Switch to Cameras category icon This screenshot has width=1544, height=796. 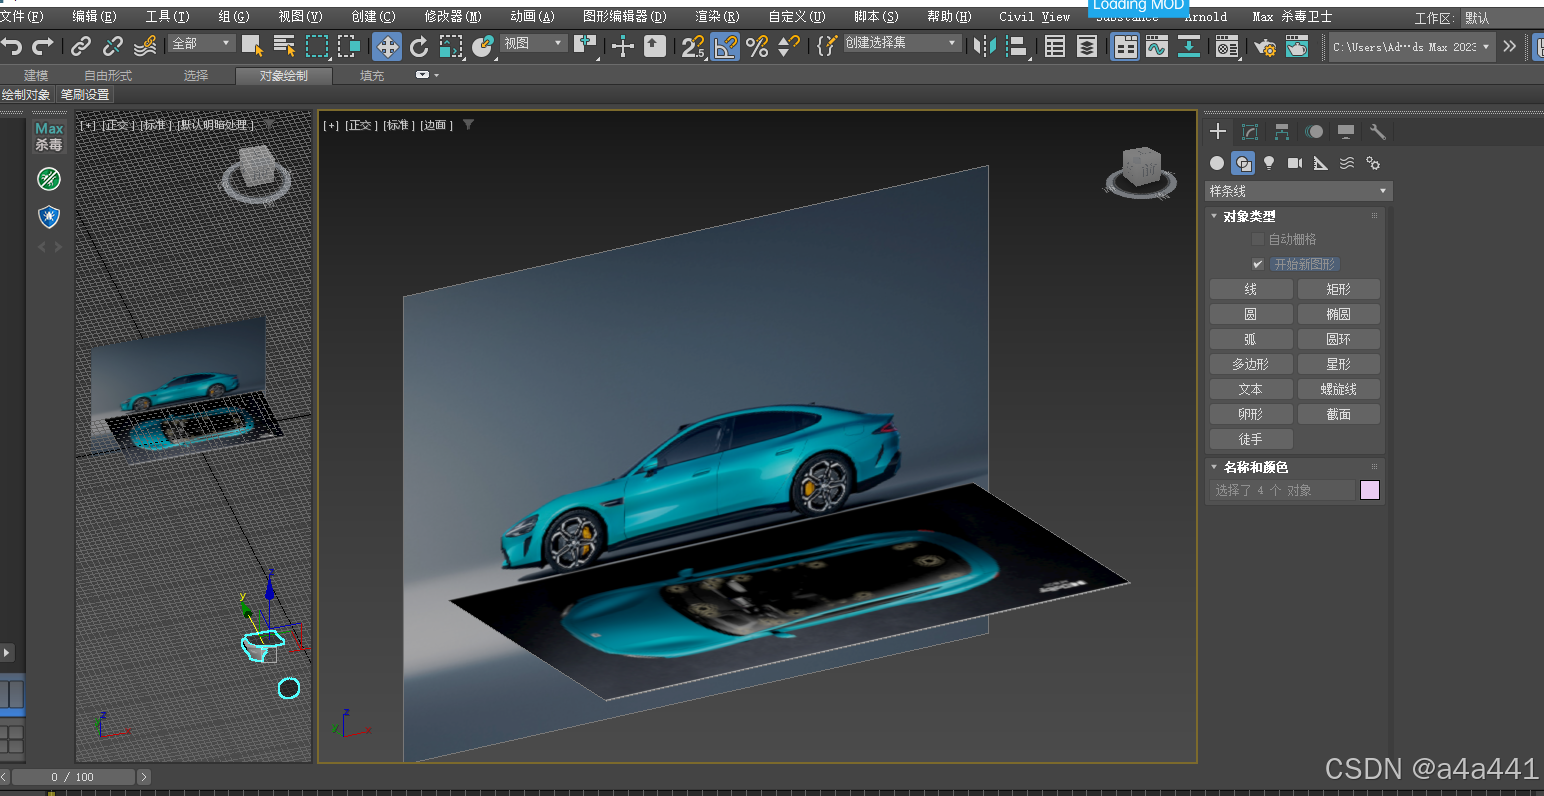pyautogui.click(x=1295, y=163)
